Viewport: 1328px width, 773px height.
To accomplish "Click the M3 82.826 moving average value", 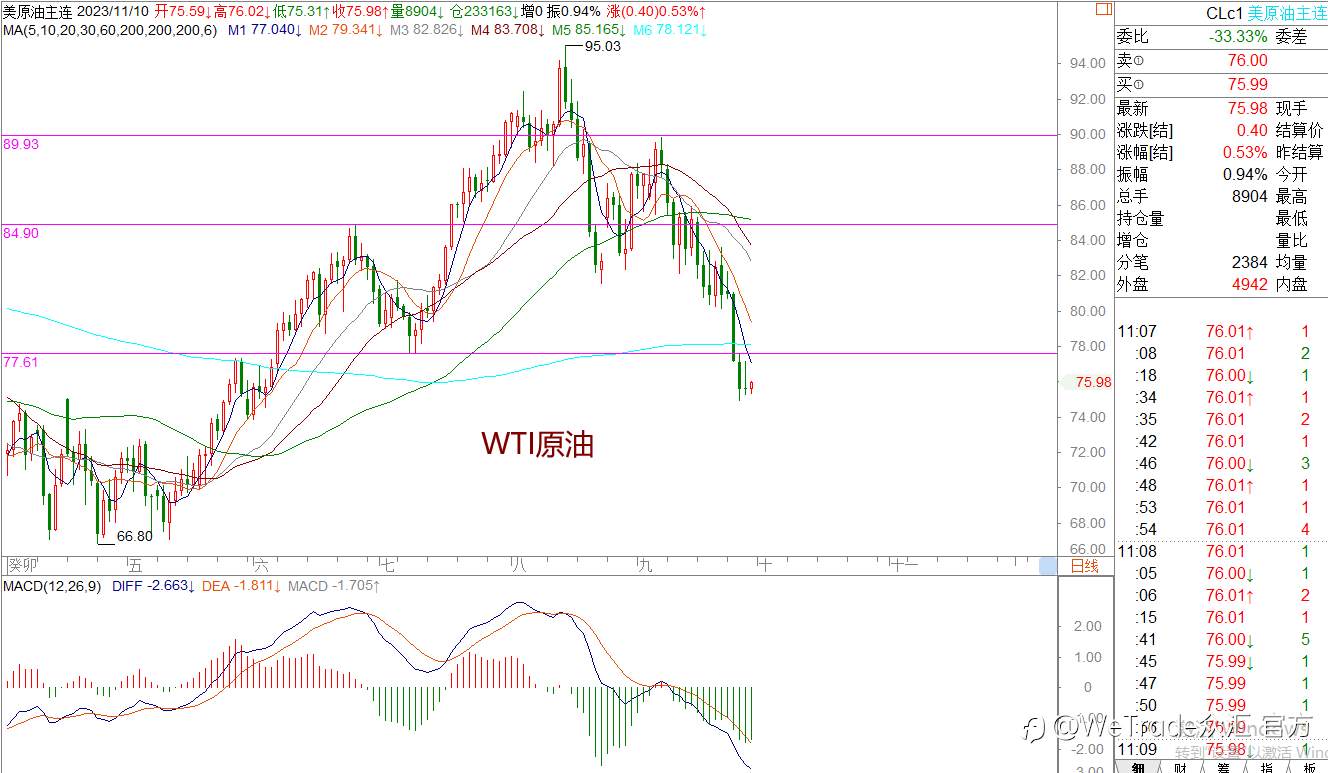I will tap(426, 30).
